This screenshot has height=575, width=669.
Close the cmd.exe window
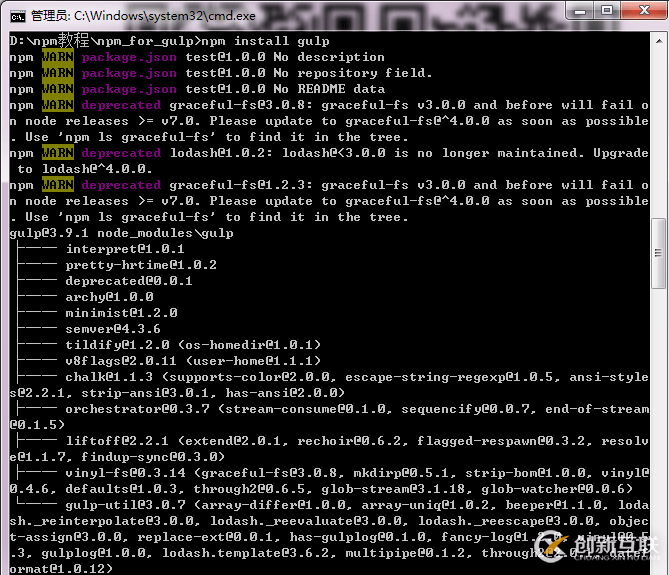tap(644, 11)
